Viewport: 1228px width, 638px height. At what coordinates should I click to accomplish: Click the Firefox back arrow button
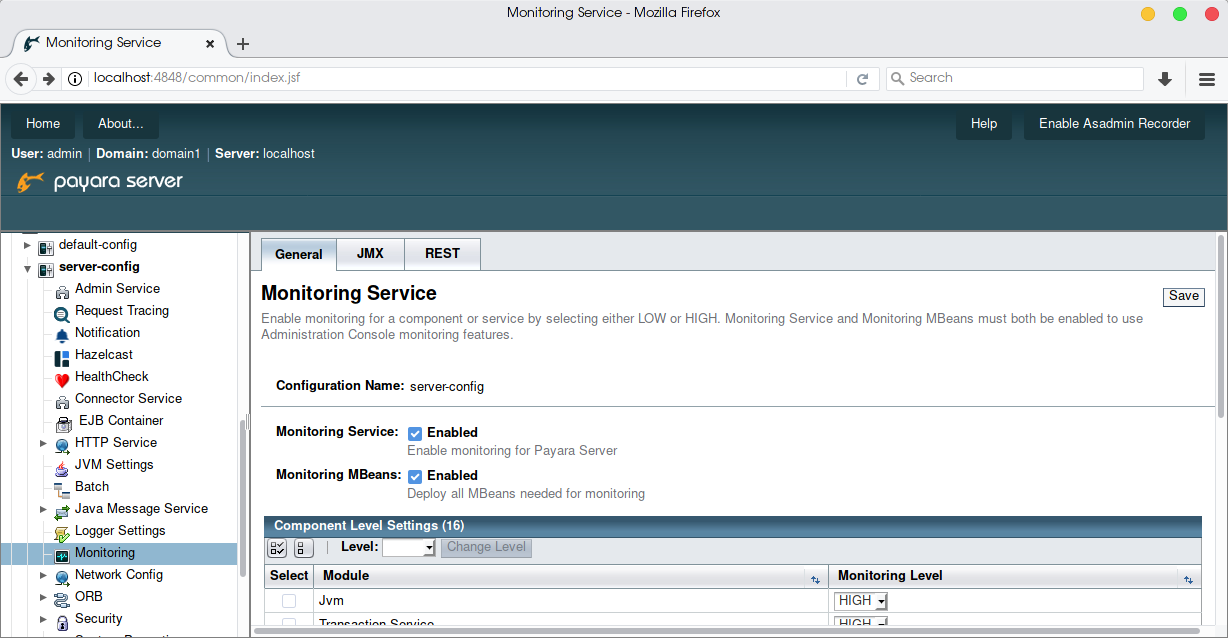tap(20, 79)
